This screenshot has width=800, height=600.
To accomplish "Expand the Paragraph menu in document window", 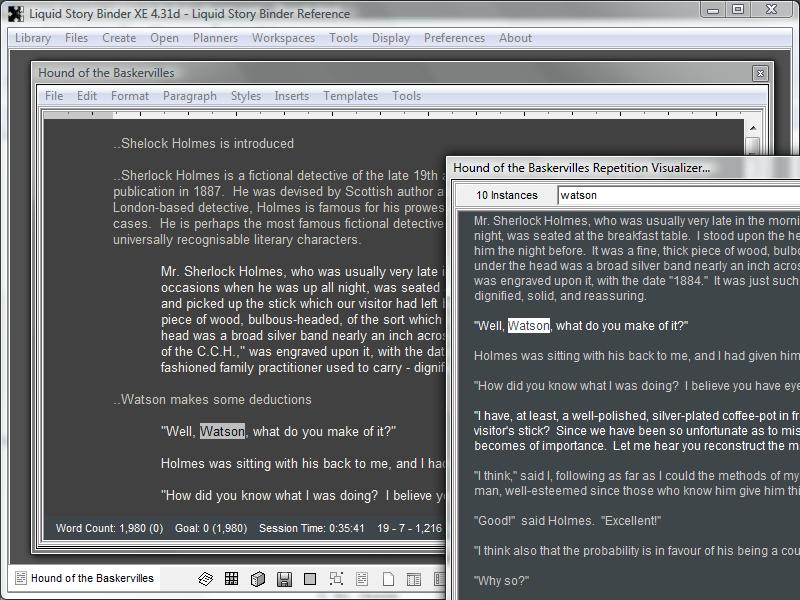I will [x=189, y=96].
